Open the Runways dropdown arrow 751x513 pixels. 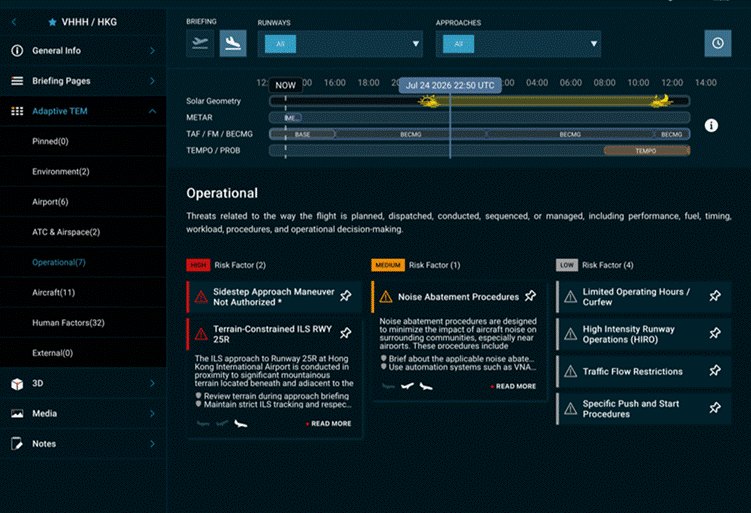[x=415, y=44]
